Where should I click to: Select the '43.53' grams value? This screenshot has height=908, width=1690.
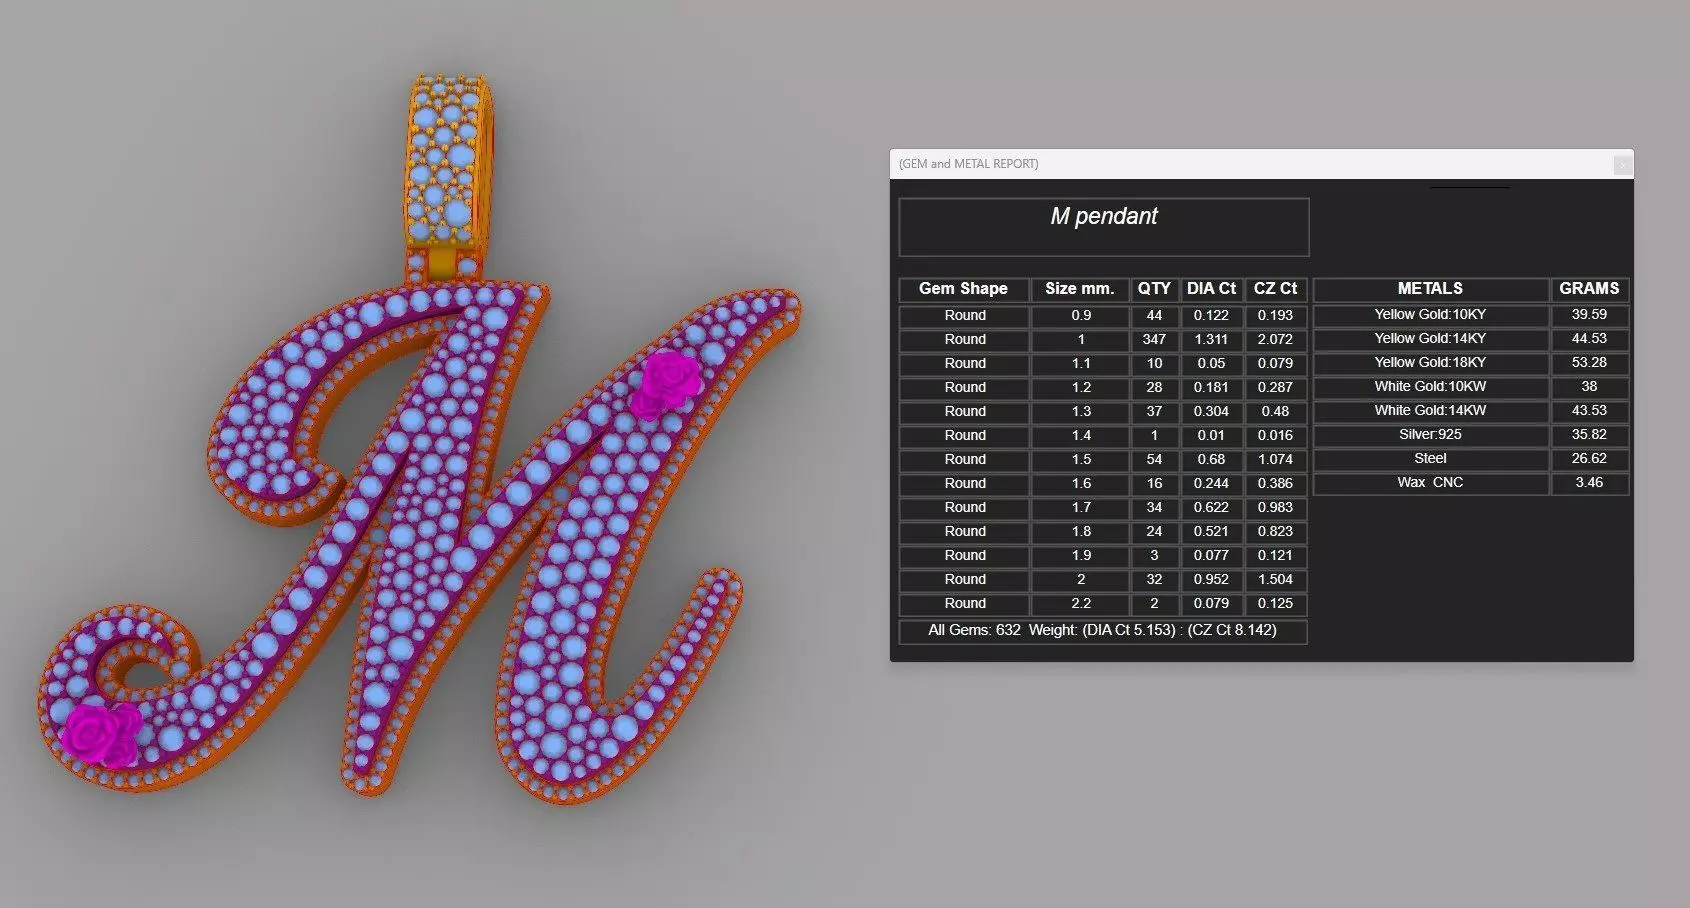1589,411
